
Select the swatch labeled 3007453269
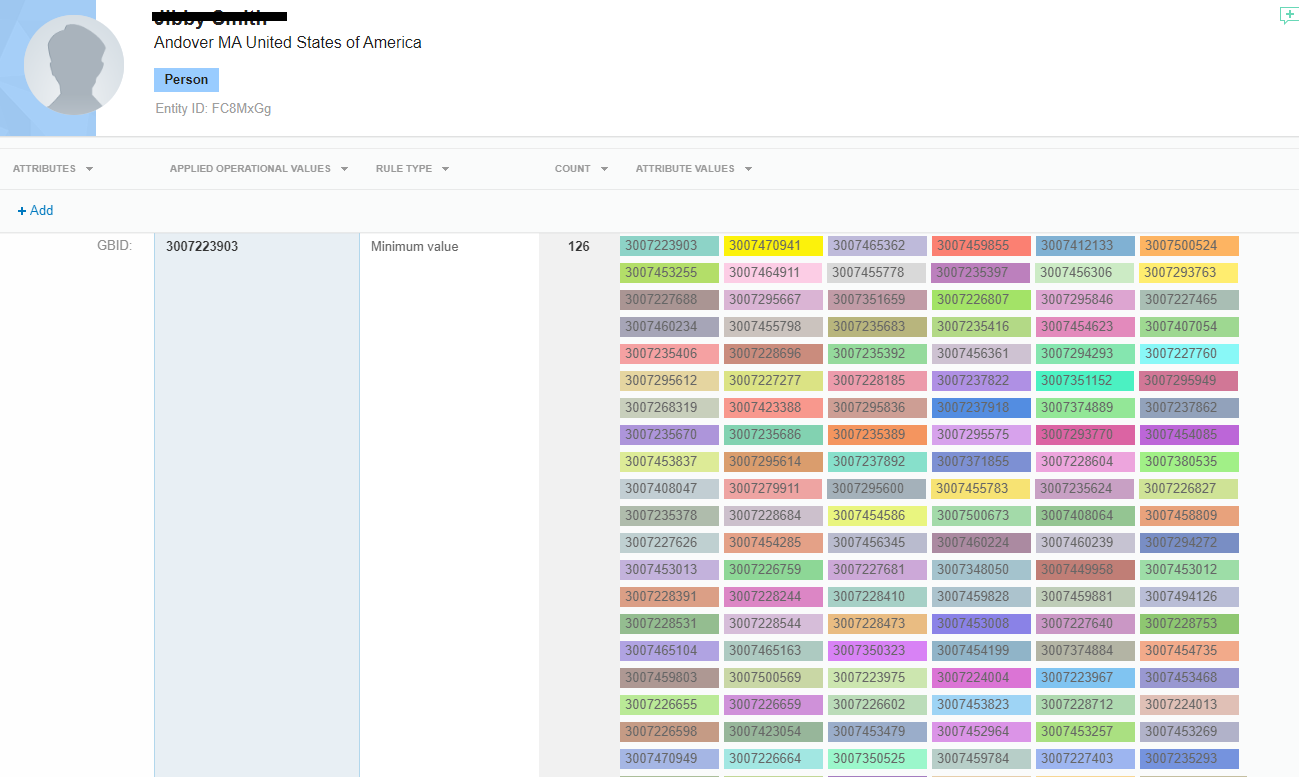coord(1189,732)
